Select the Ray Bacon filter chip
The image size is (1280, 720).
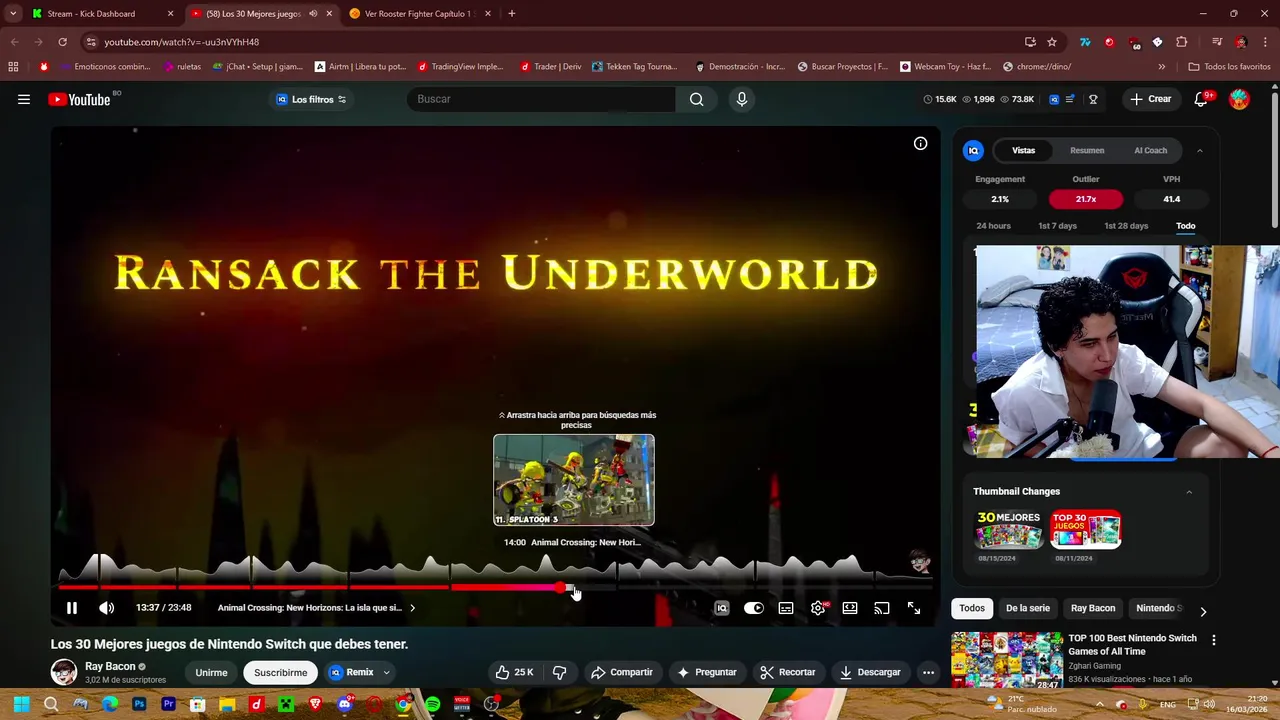(x=1093, y=608)
